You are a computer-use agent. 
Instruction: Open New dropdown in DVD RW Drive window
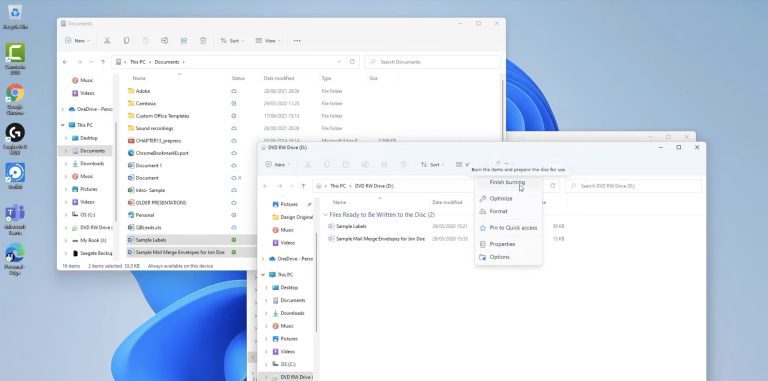[277, 165]
